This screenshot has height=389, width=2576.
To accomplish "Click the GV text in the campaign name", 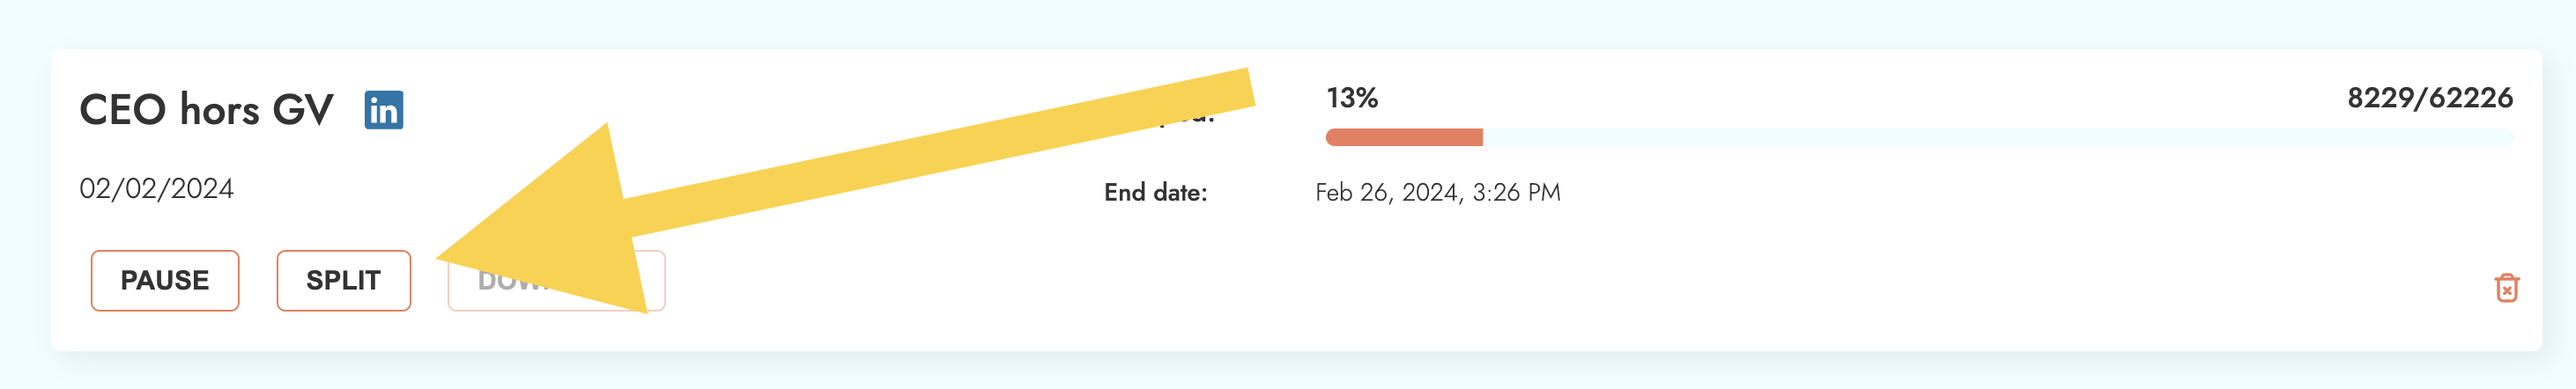I will point(302,110).
